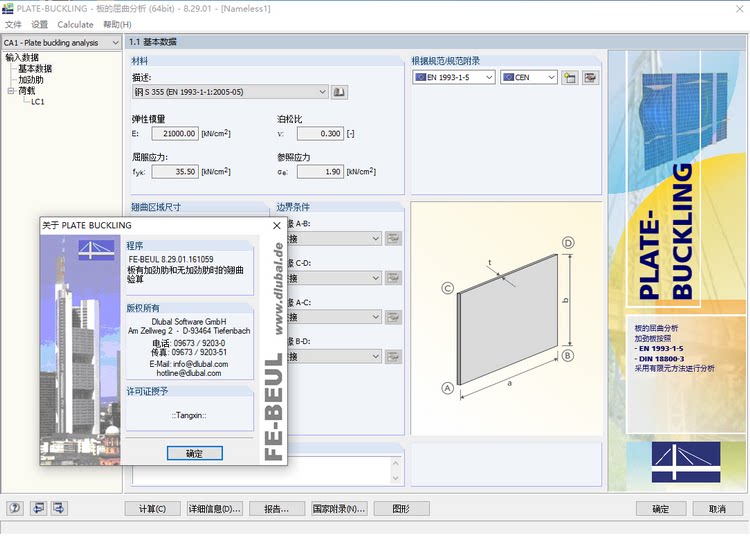Close the About PLATE BUCKLING dialog
Screen dimensions: 750x536
(x=276, y=226)
